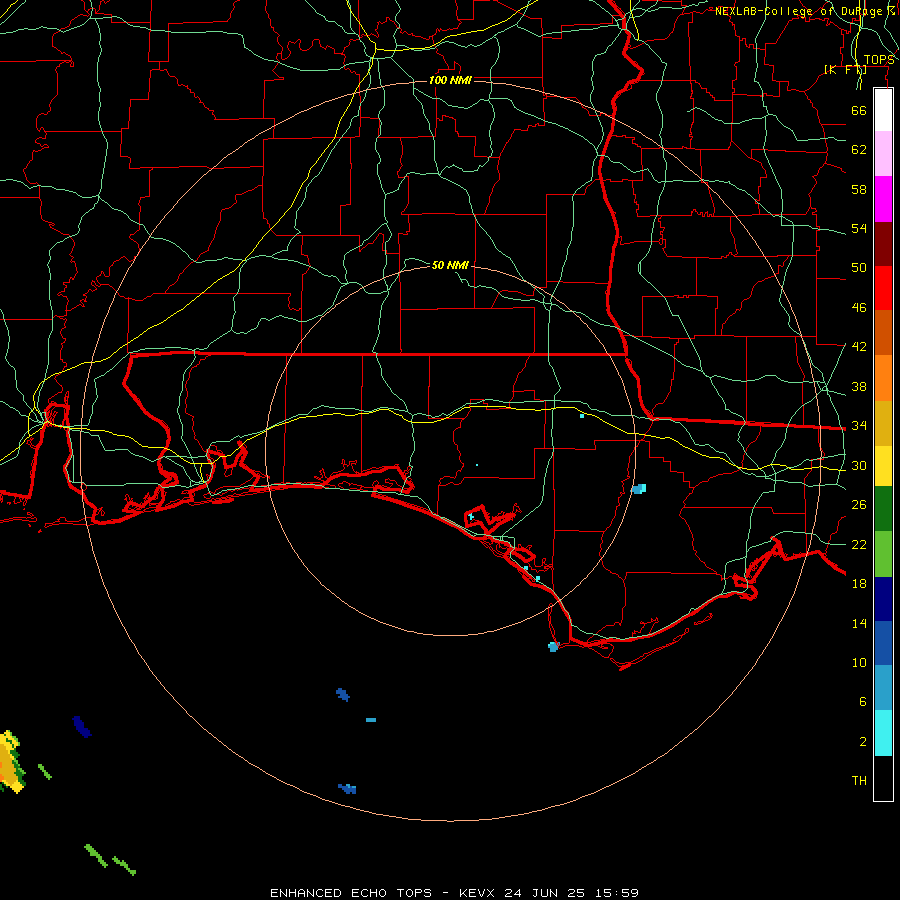Image resolution: width=900 pixels, height=900 pixels.
Task: Pick the navy blue legend band
Action: click(x=883, y=599)
